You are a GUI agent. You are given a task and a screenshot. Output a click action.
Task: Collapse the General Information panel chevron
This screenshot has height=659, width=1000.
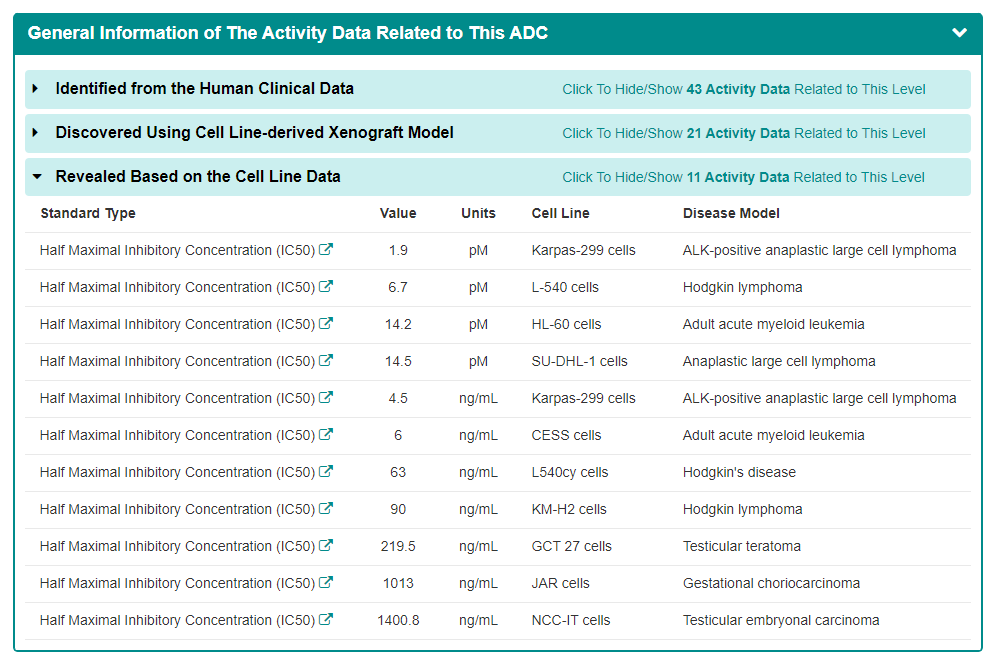(960, 33)
